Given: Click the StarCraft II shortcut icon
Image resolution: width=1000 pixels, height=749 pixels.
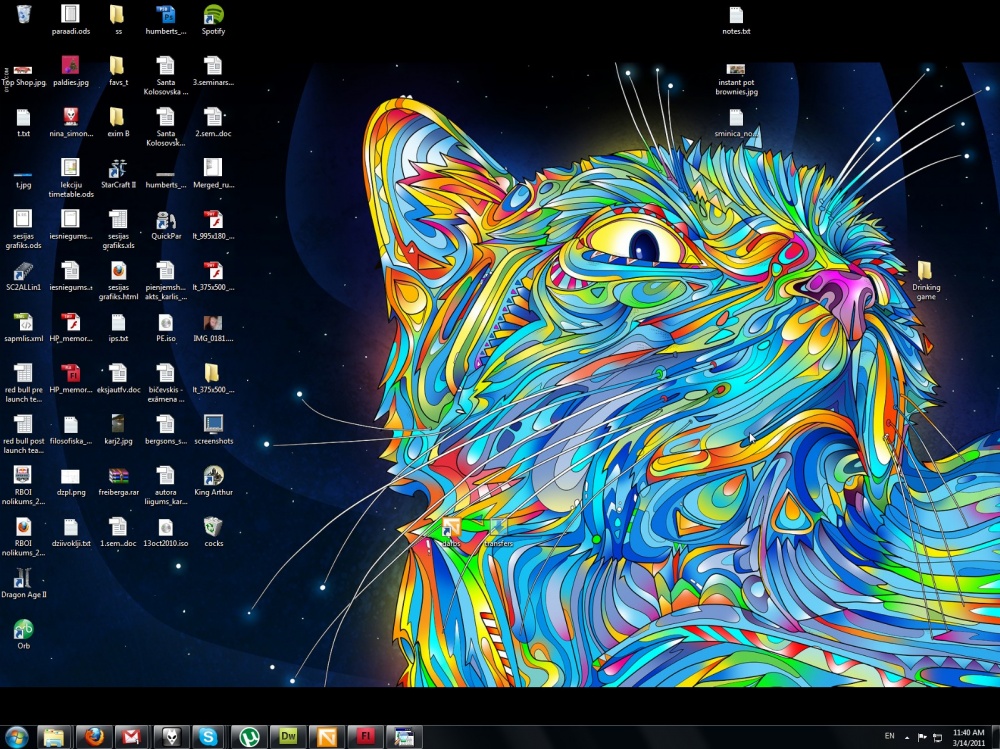Looking at the screenshot, I should (118, 168).
